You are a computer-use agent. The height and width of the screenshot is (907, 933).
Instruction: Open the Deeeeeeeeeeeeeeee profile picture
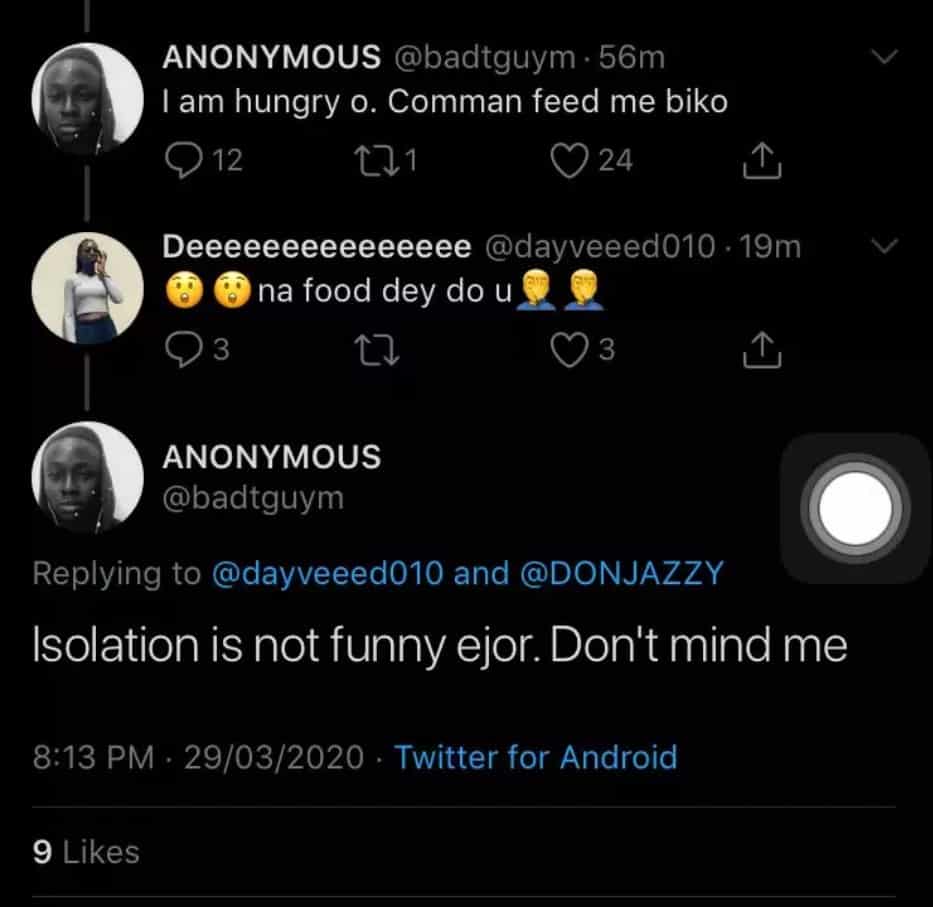click(x=87, y=288)
